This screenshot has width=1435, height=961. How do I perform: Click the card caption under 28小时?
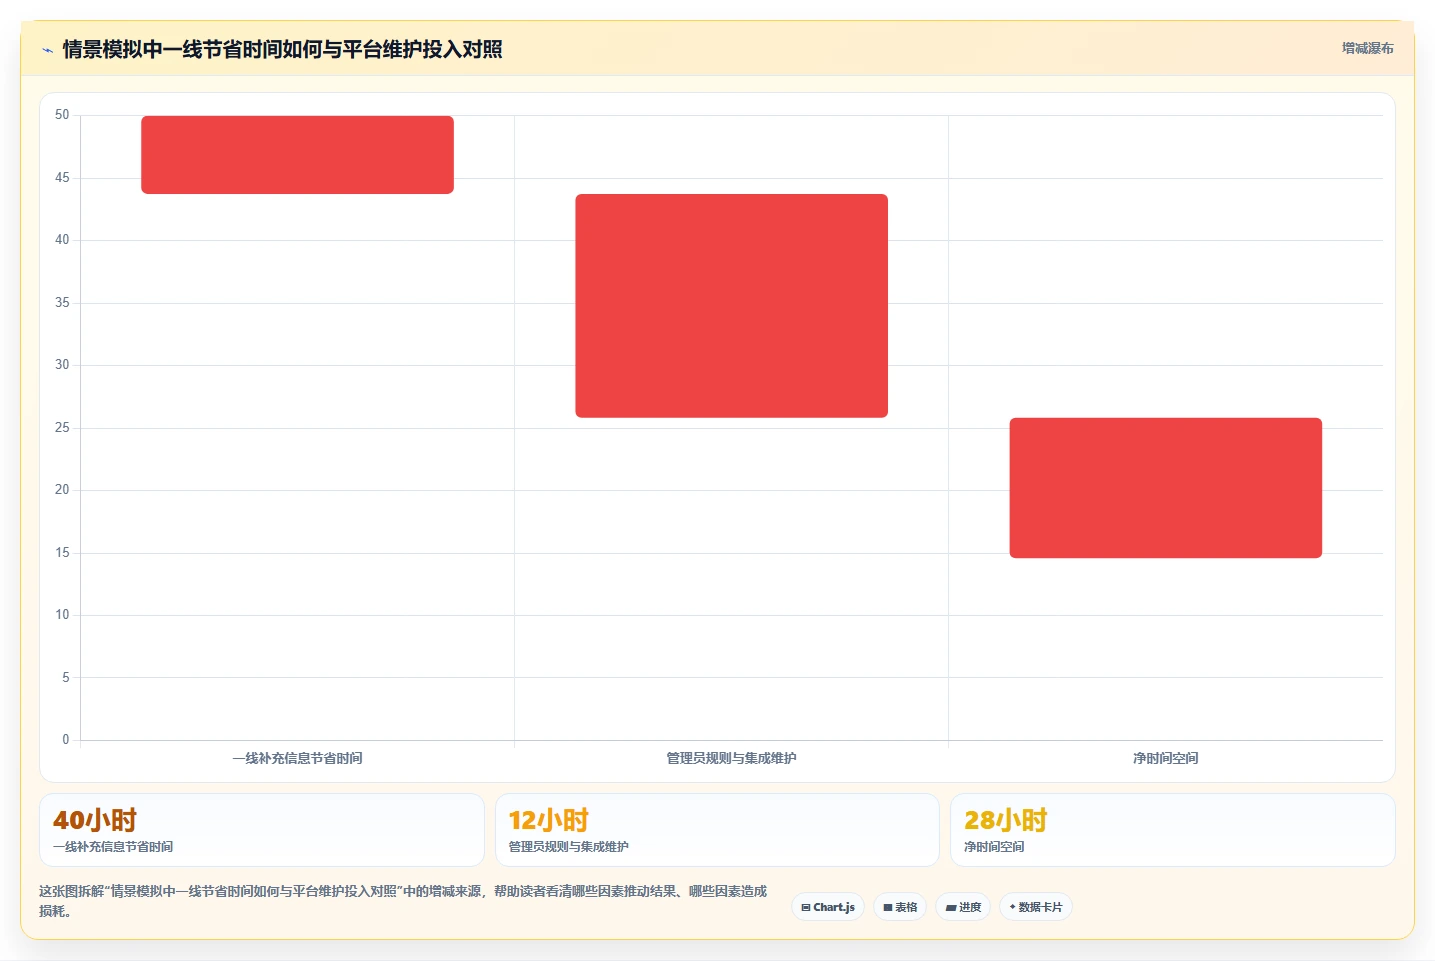994,846
